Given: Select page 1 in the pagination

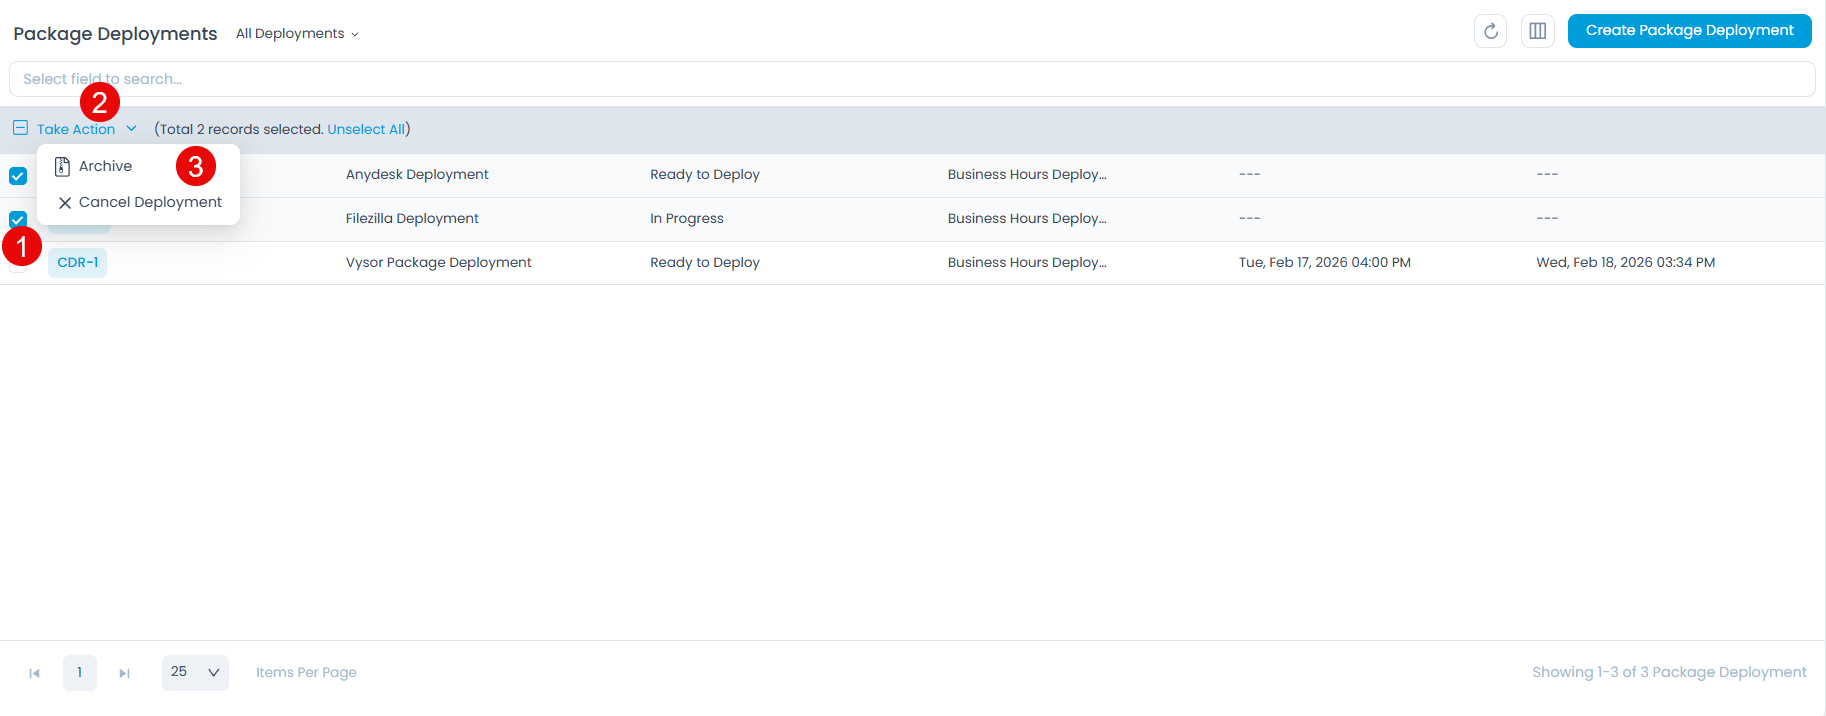Looking at the screenshot, I should click(x=80, y=673).
